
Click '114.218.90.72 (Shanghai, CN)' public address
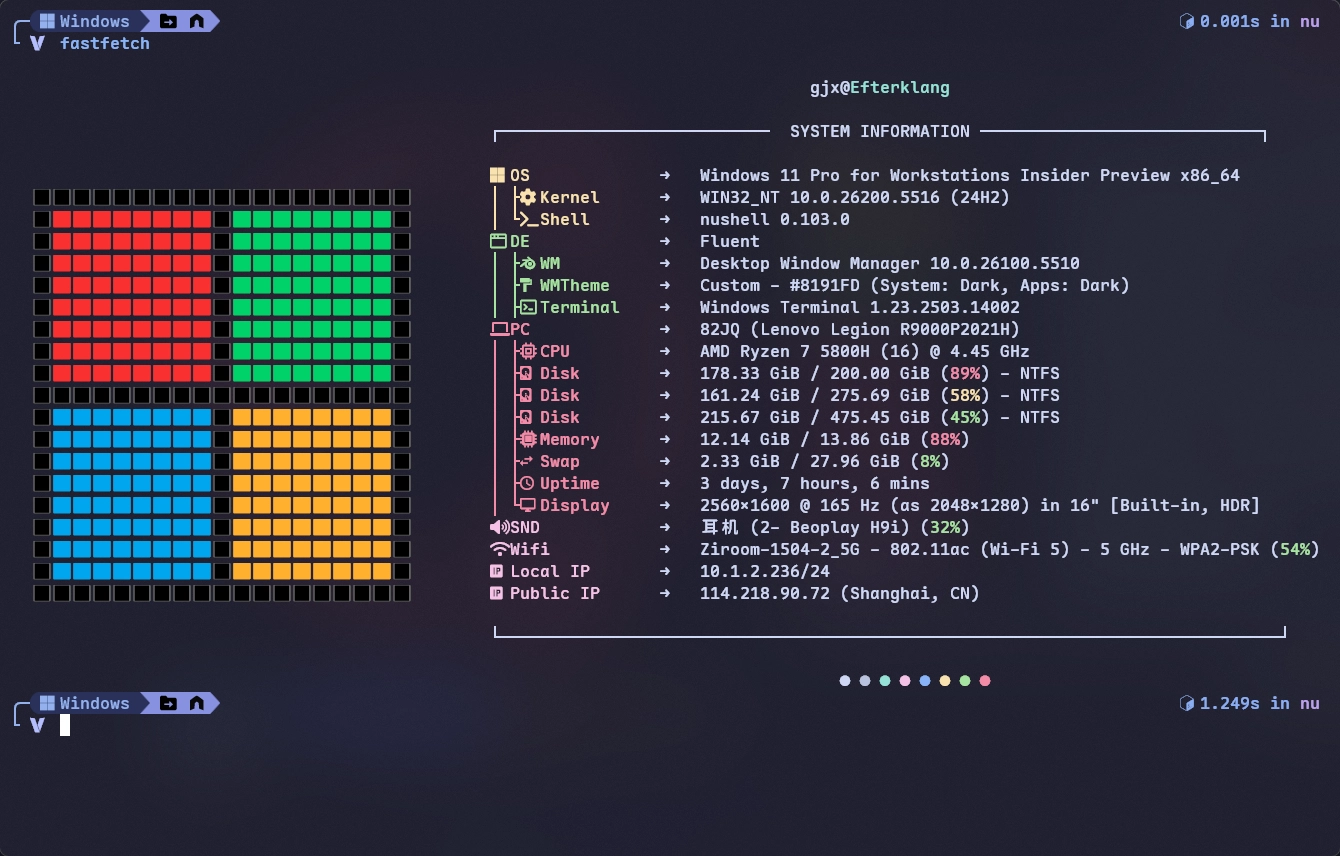pos(840,593)
